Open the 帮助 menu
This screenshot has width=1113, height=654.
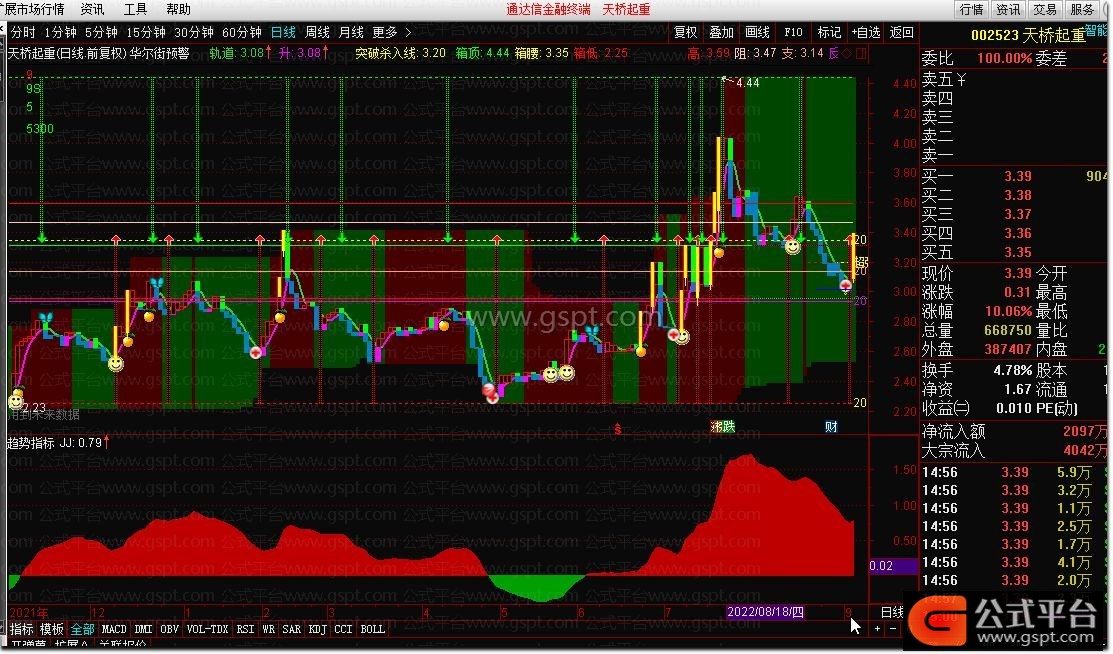(178, 9)
